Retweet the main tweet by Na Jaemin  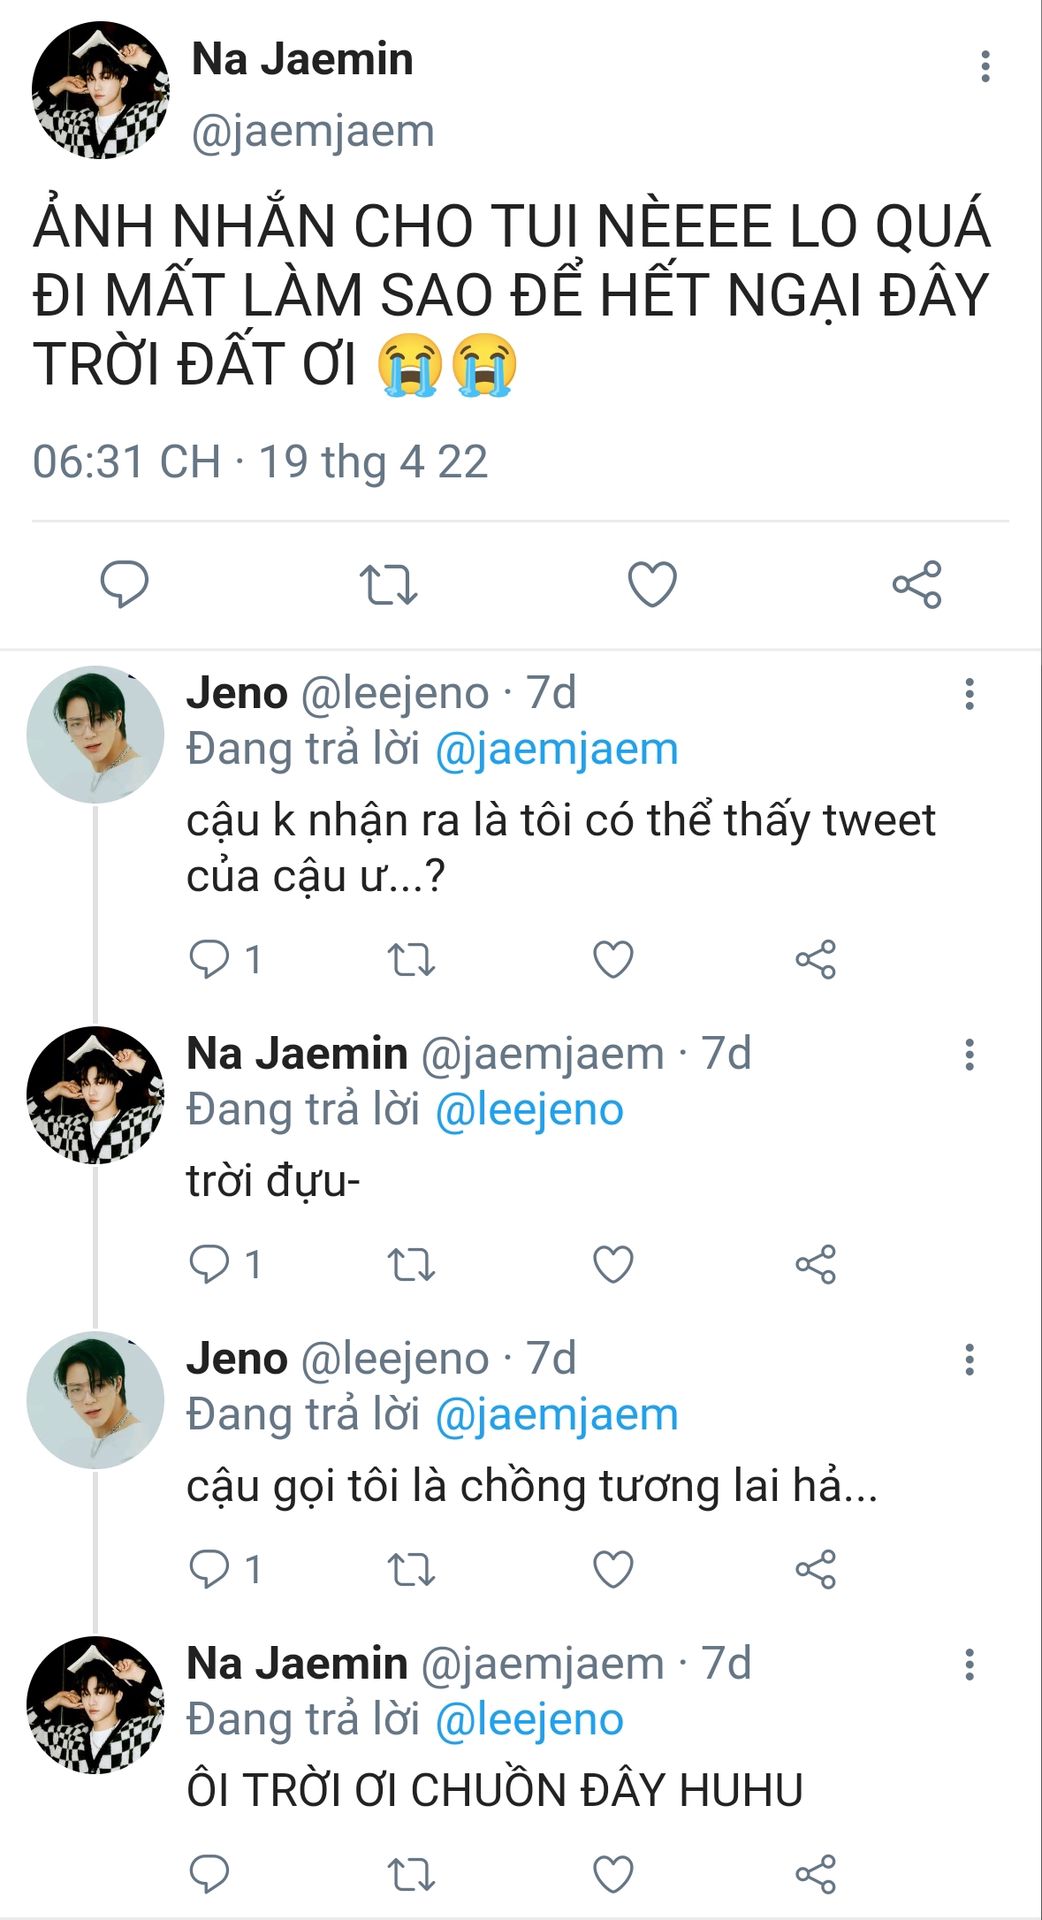[388, 585]
